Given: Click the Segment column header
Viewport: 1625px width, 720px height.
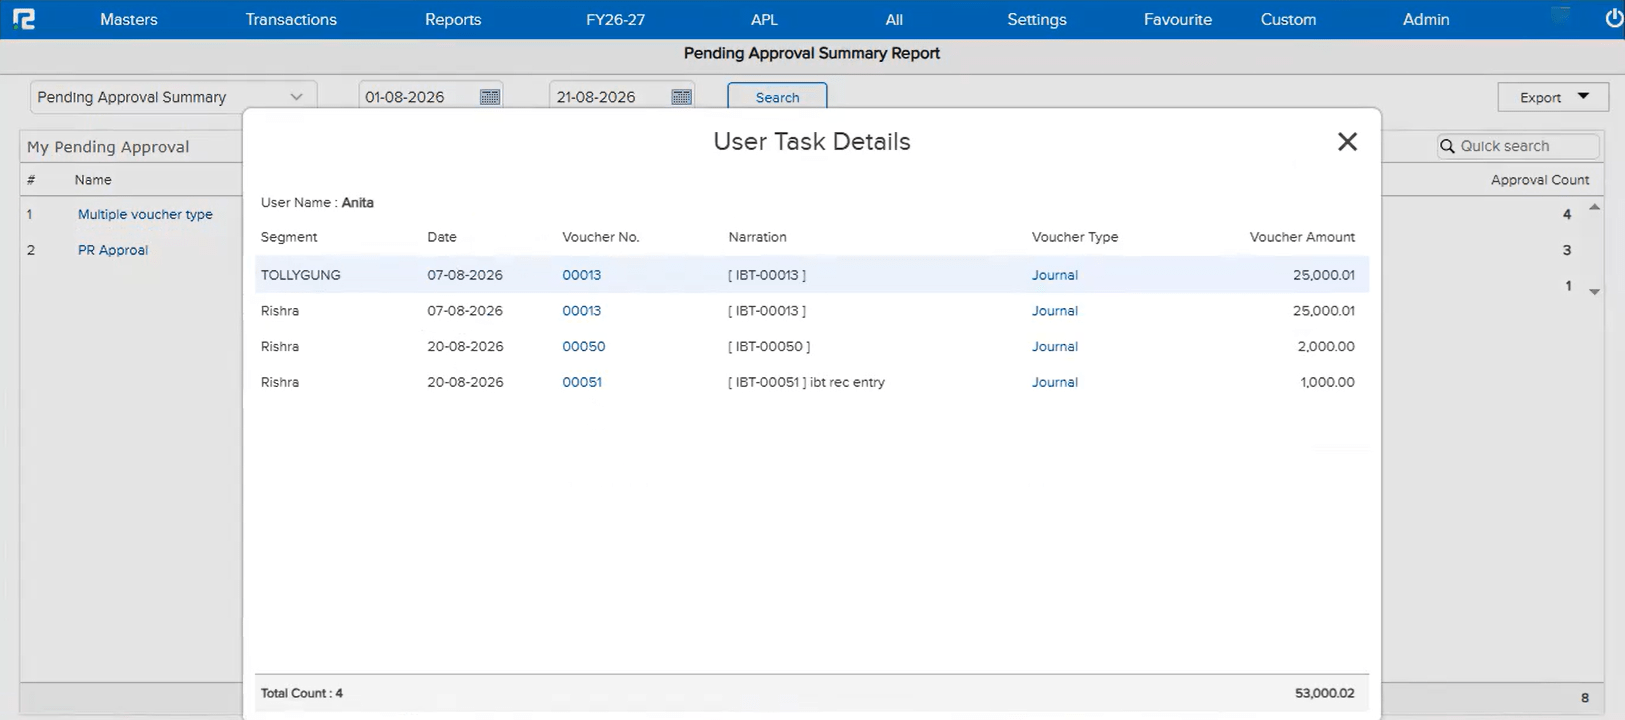Looking at the screenshot, I should coord(289,237).
